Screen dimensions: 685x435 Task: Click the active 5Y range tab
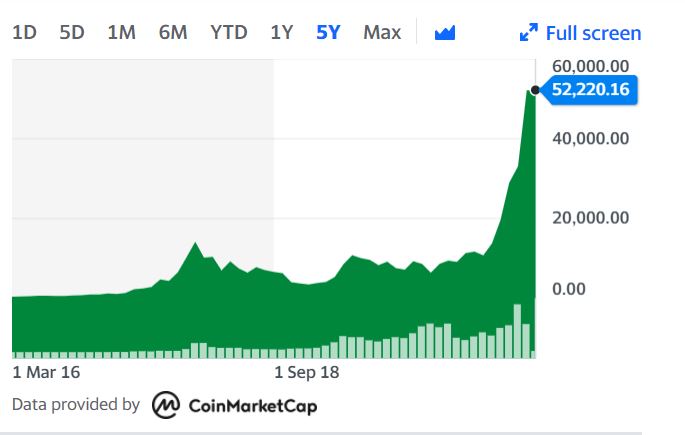coord(328,32)
